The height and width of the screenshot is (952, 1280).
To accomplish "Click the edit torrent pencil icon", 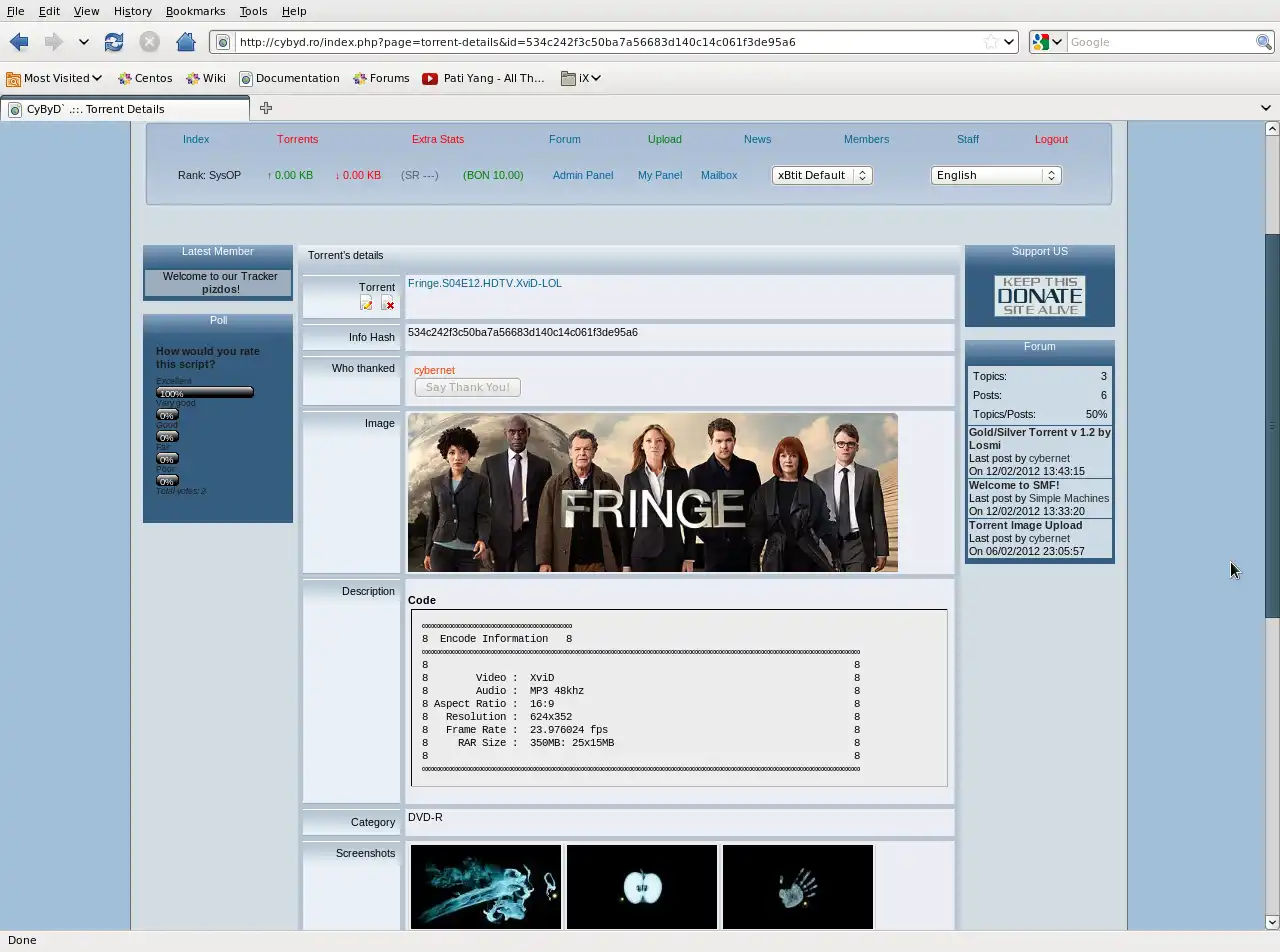I will (367, 303).
